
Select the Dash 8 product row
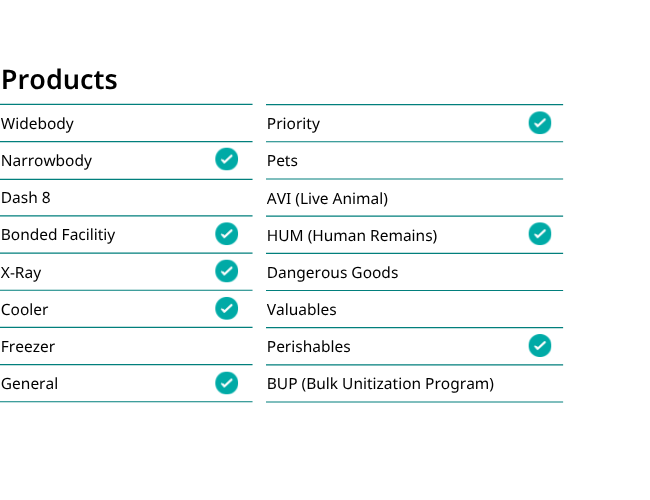tap(126, 198)
